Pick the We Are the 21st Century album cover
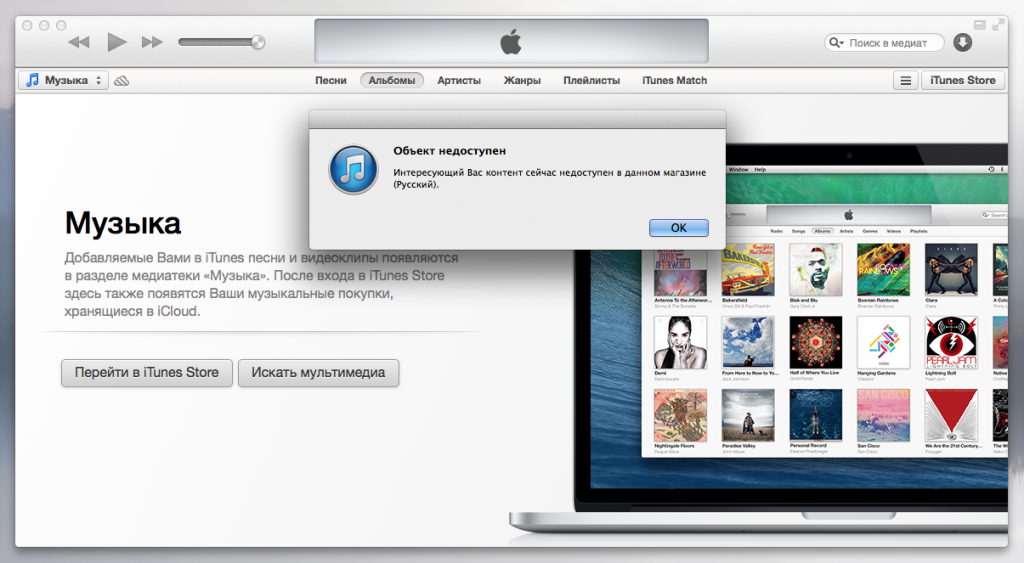Screen dimensions: 1024x563 (x=951, y=415)
